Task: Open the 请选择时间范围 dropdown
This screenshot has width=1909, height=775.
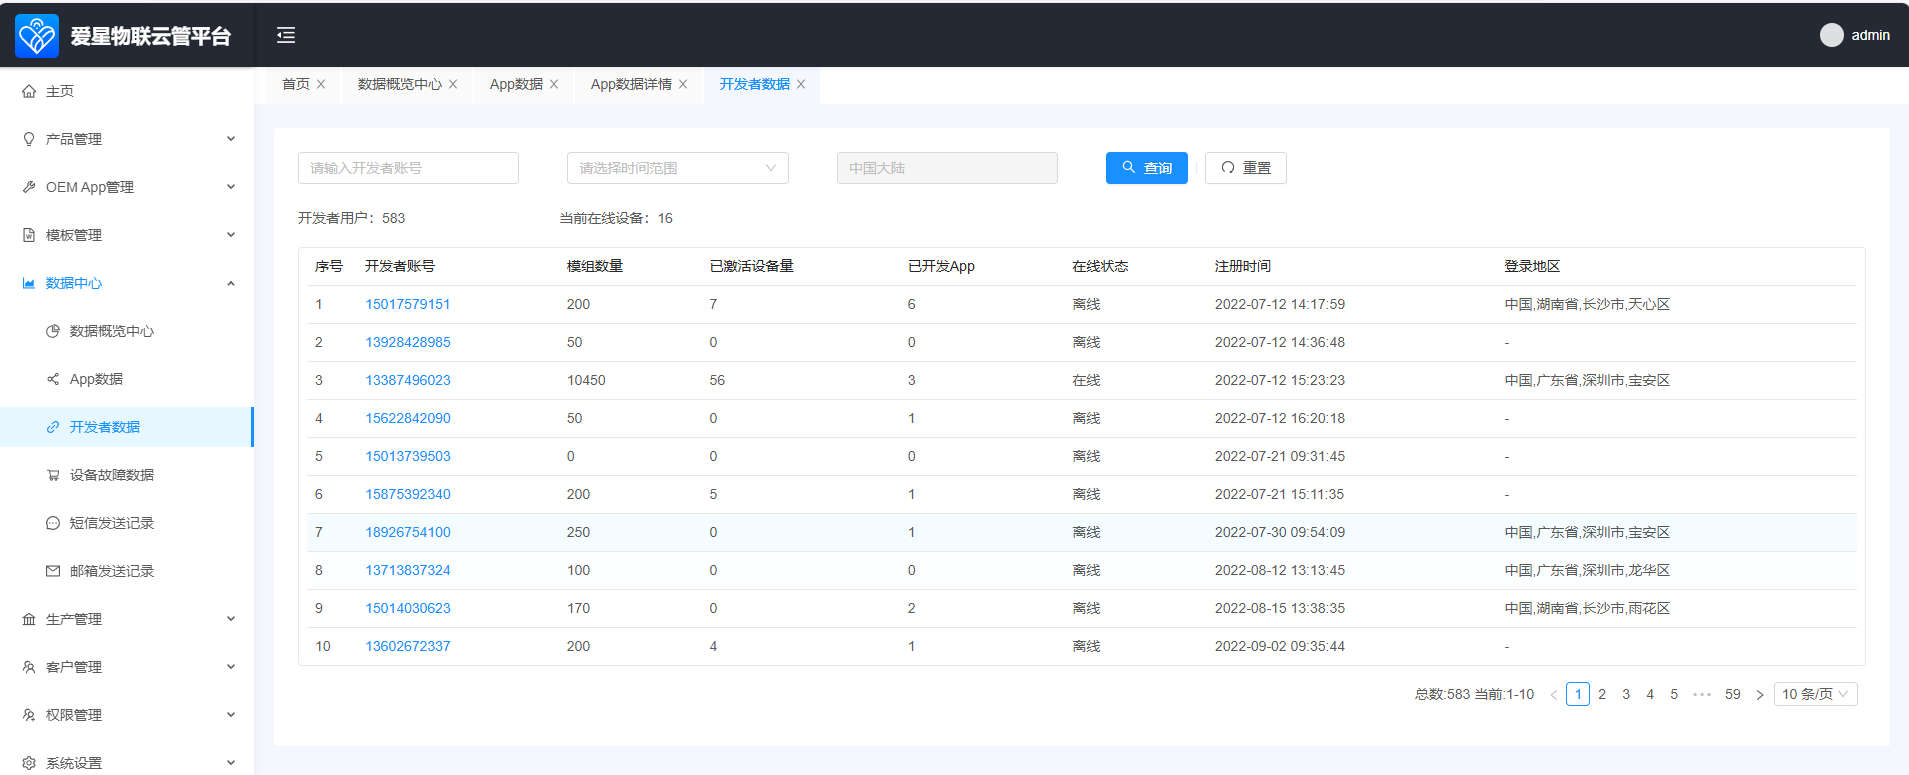Action: click(x=678, y=168)
